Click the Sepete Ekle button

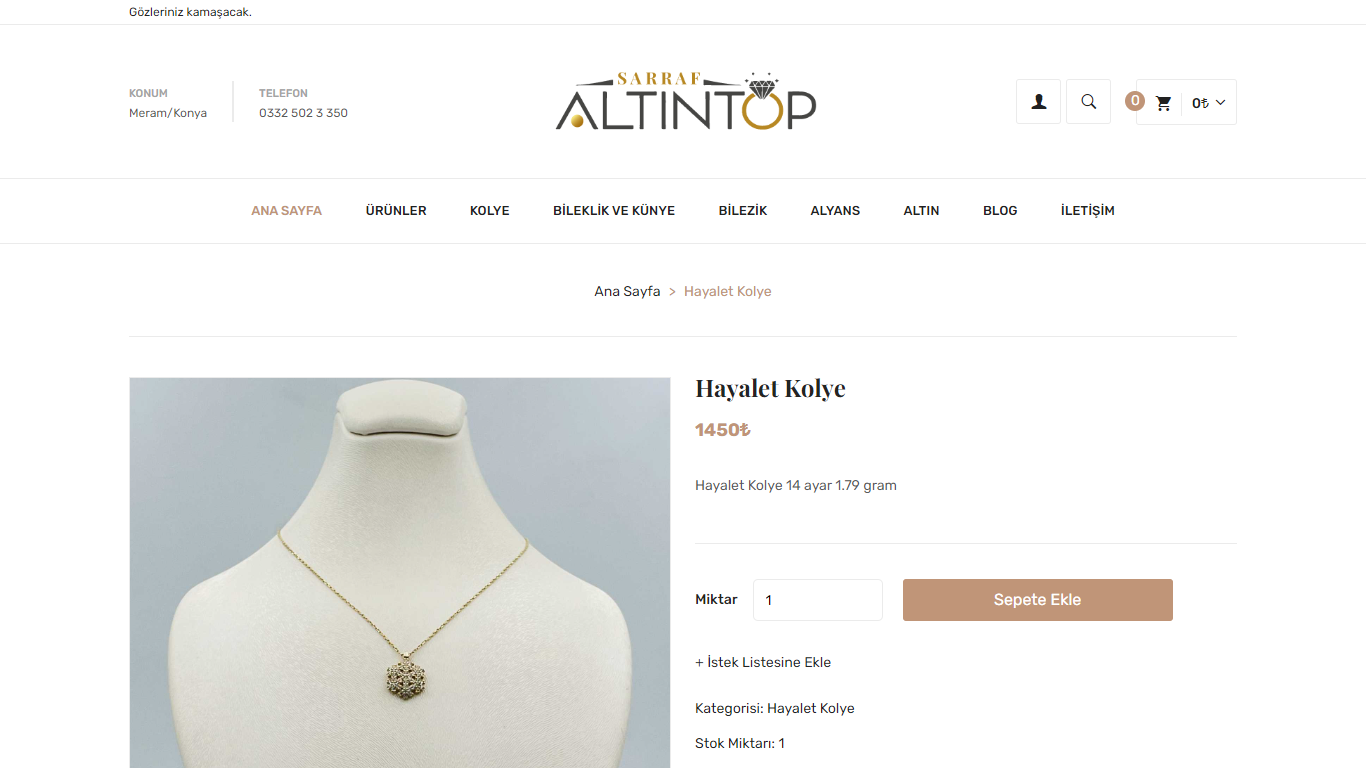click(1038, 600)
